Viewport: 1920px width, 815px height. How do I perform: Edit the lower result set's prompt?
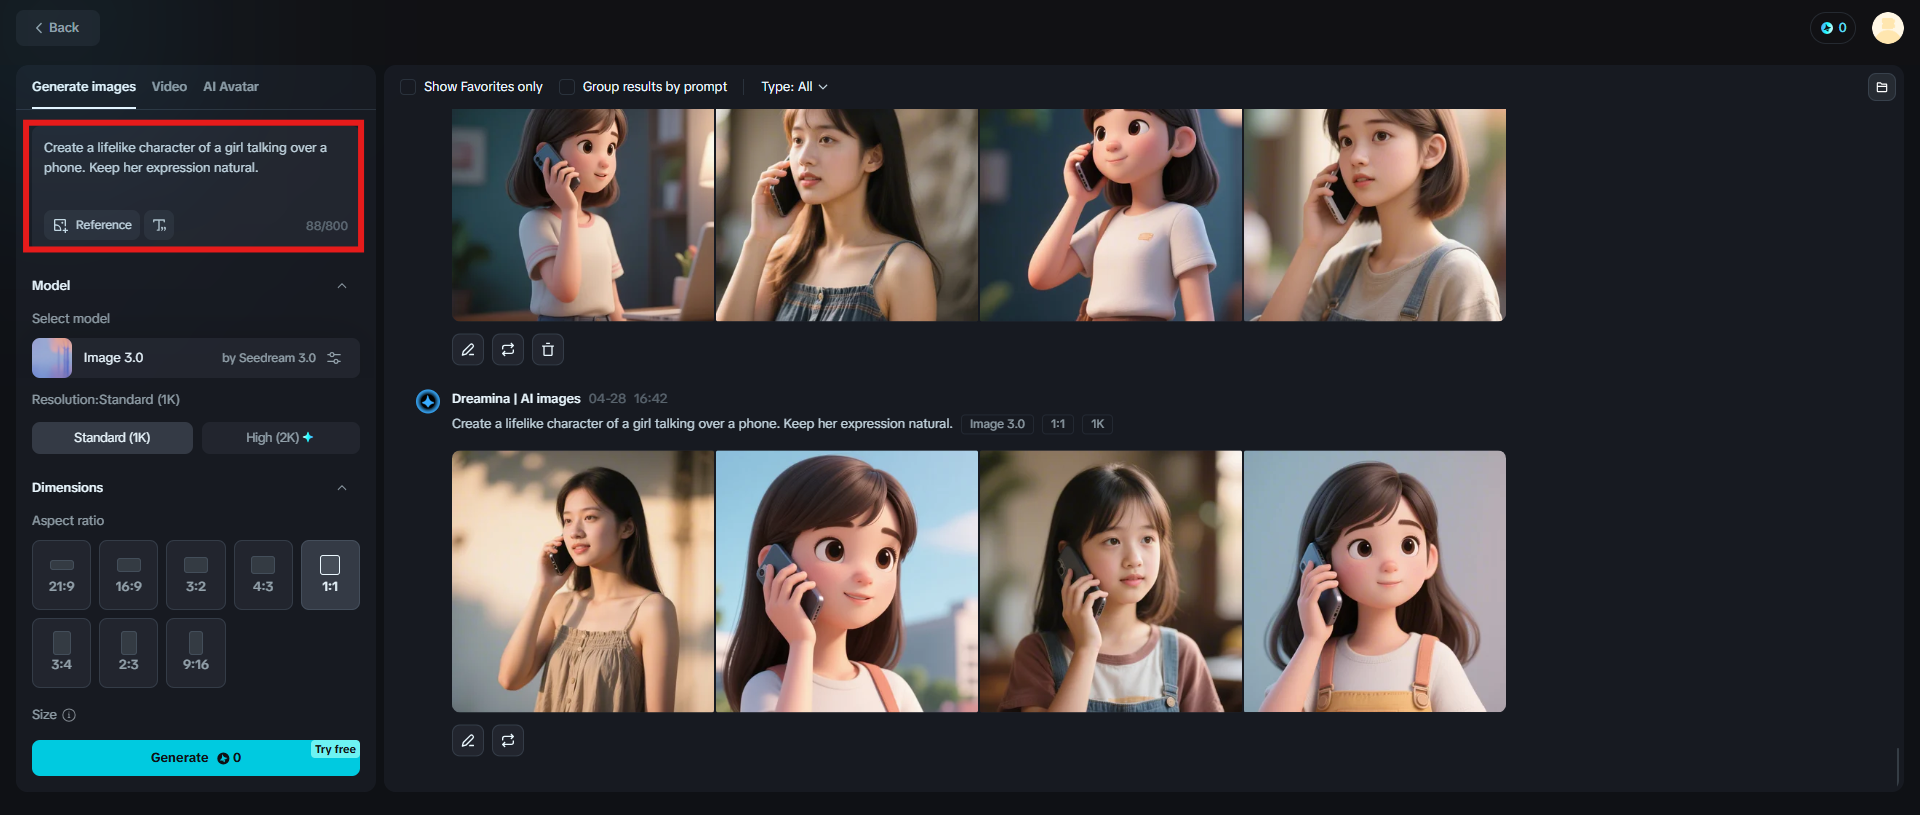[468, 741]
